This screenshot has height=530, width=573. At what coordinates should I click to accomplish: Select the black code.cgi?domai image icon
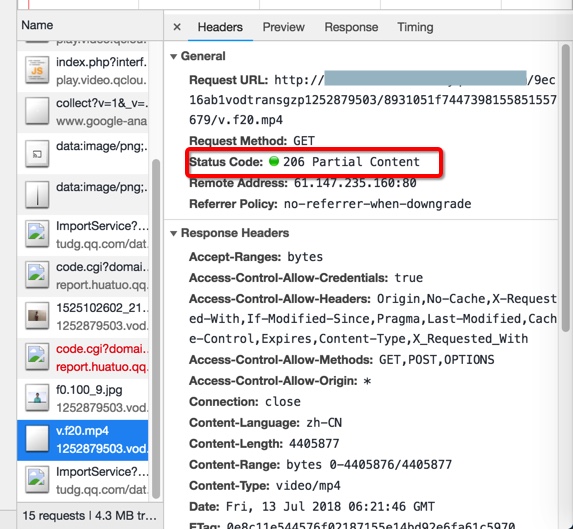(37, 275)
